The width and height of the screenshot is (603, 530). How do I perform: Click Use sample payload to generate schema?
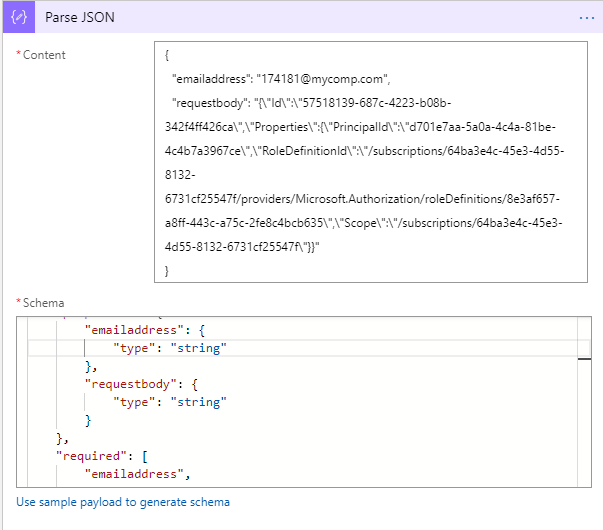(x=123, y=502)
